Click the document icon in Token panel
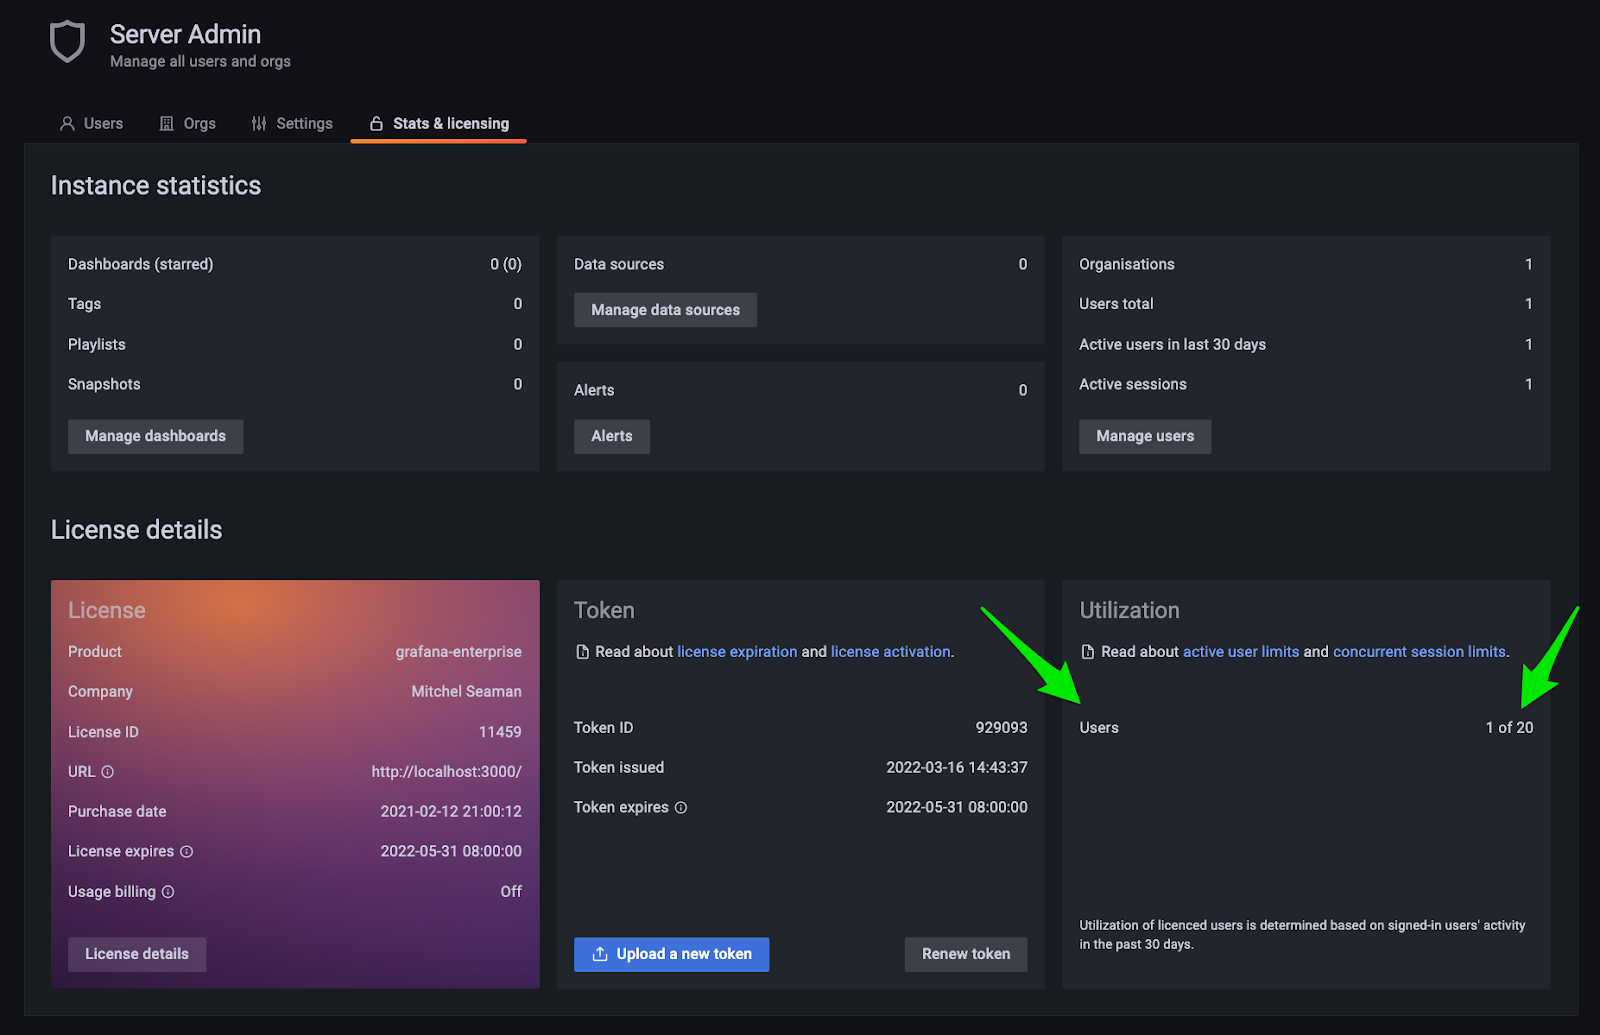Screen dimensions: 1600x1035 pos(582,652)
